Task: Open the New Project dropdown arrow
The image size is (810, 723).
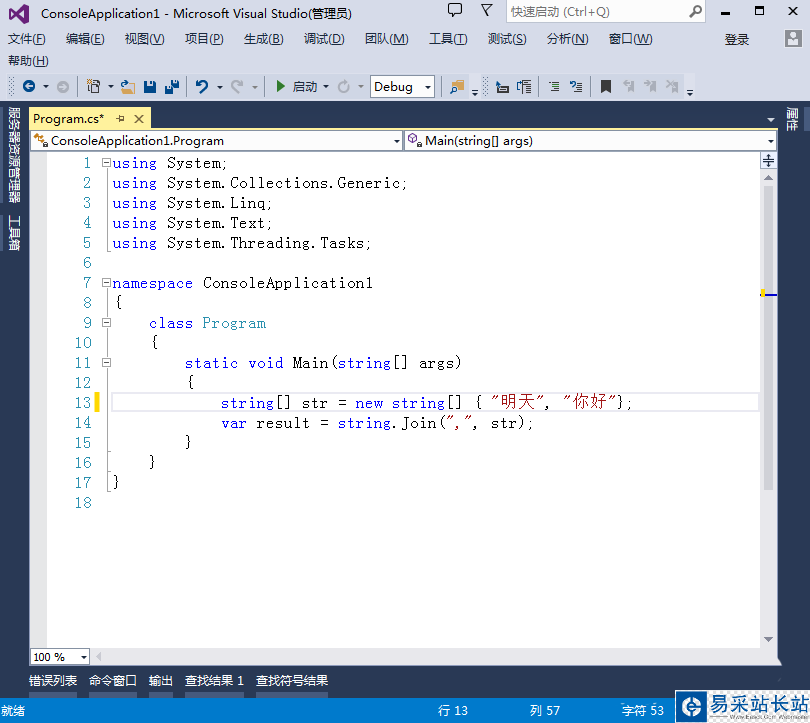Action: point(111,87)
